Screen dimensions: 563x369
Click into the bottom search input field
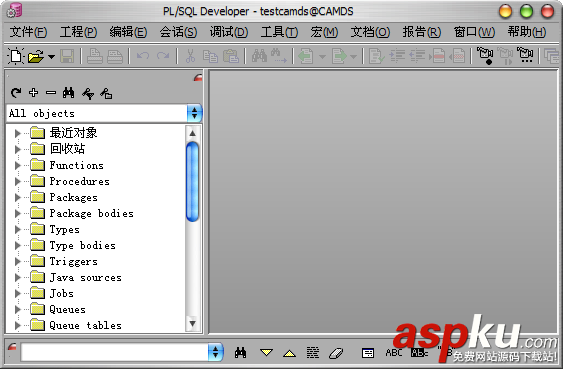coord(115,352)
